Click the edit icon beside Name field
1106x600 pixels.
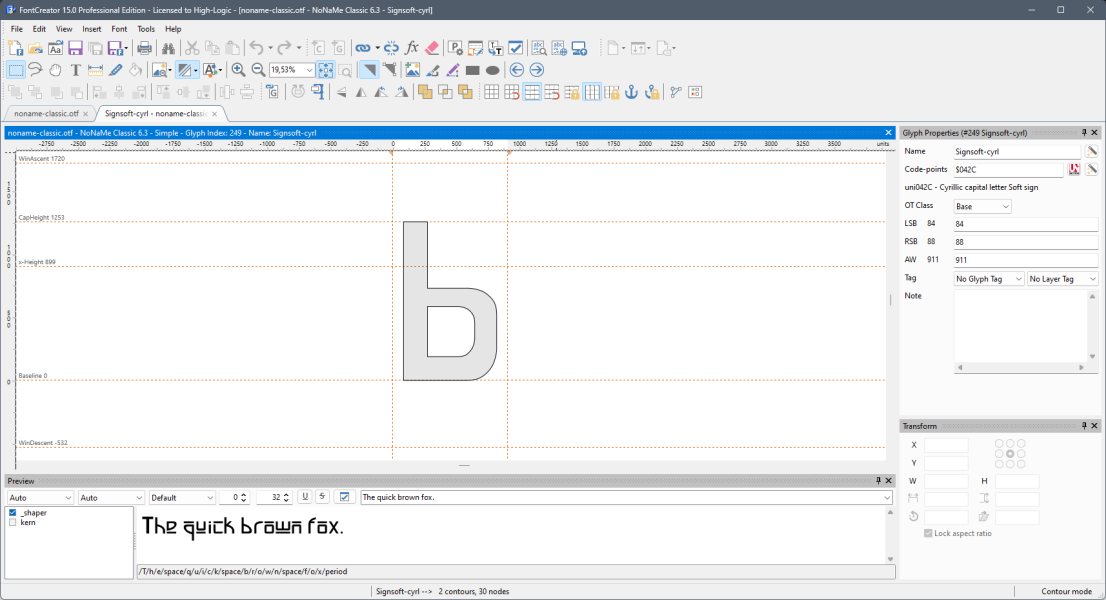[1091, 152]
